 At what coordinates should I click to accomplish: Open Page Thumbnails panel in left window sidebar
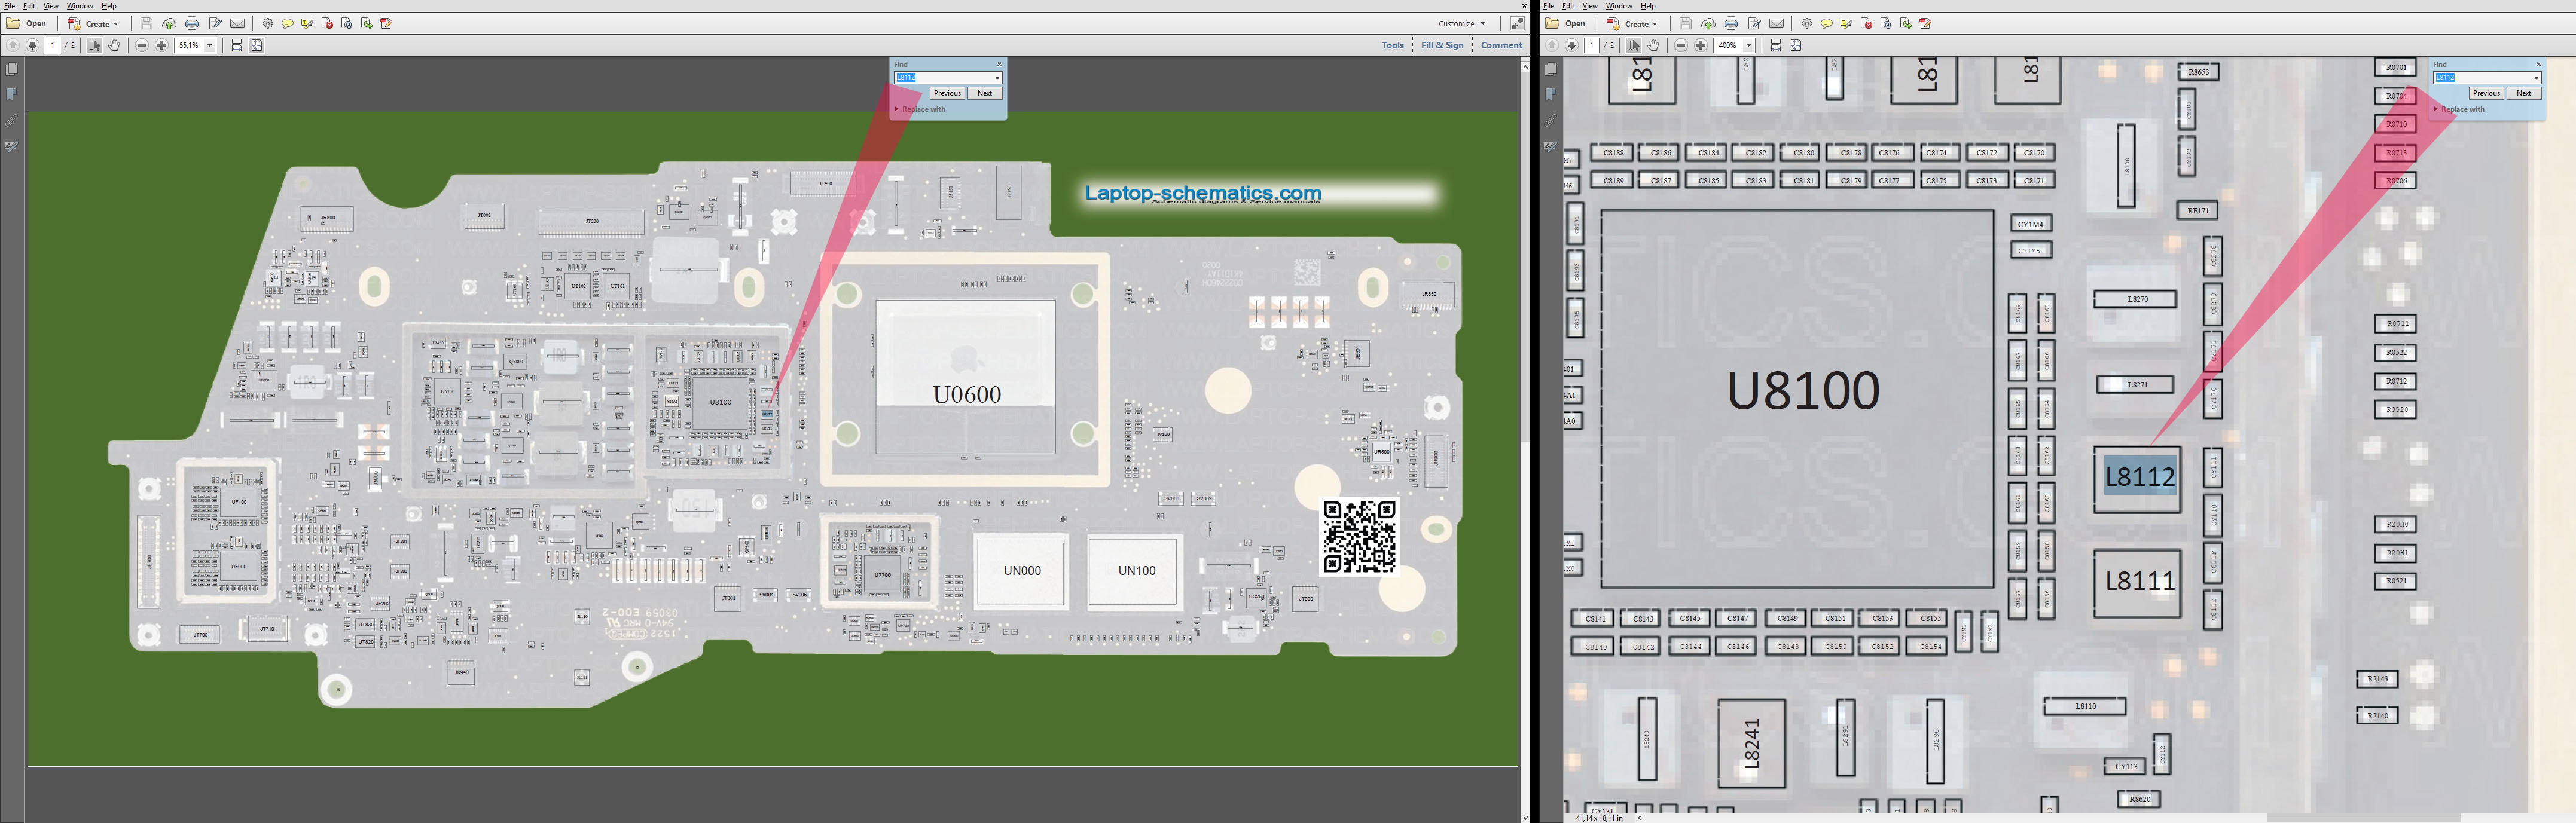pyautogui.click(x=12, y=69)
